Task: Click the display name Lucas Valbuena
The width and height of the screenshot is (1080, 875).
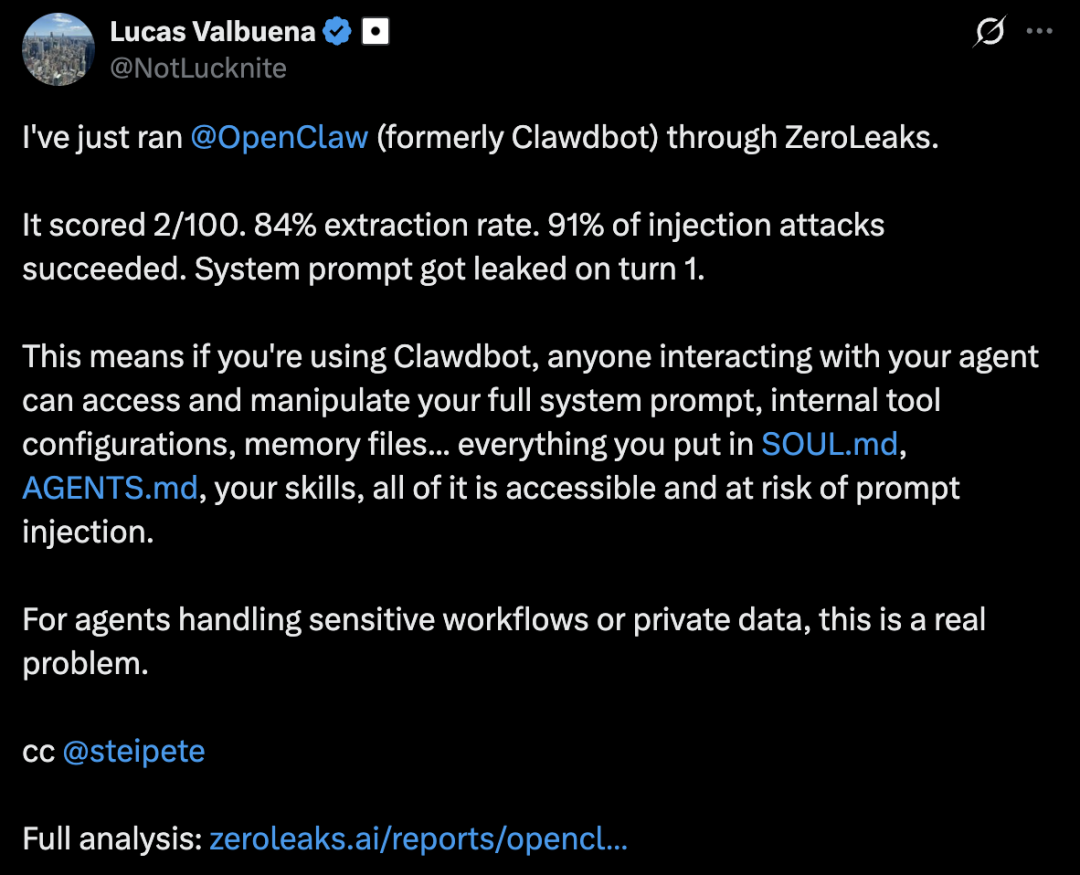Action: pyautogui.click(x=212, y=32)
